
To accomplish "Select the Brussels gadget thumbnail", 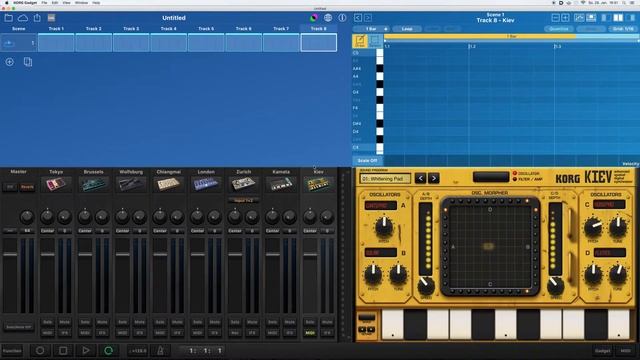I will [93, 184].
